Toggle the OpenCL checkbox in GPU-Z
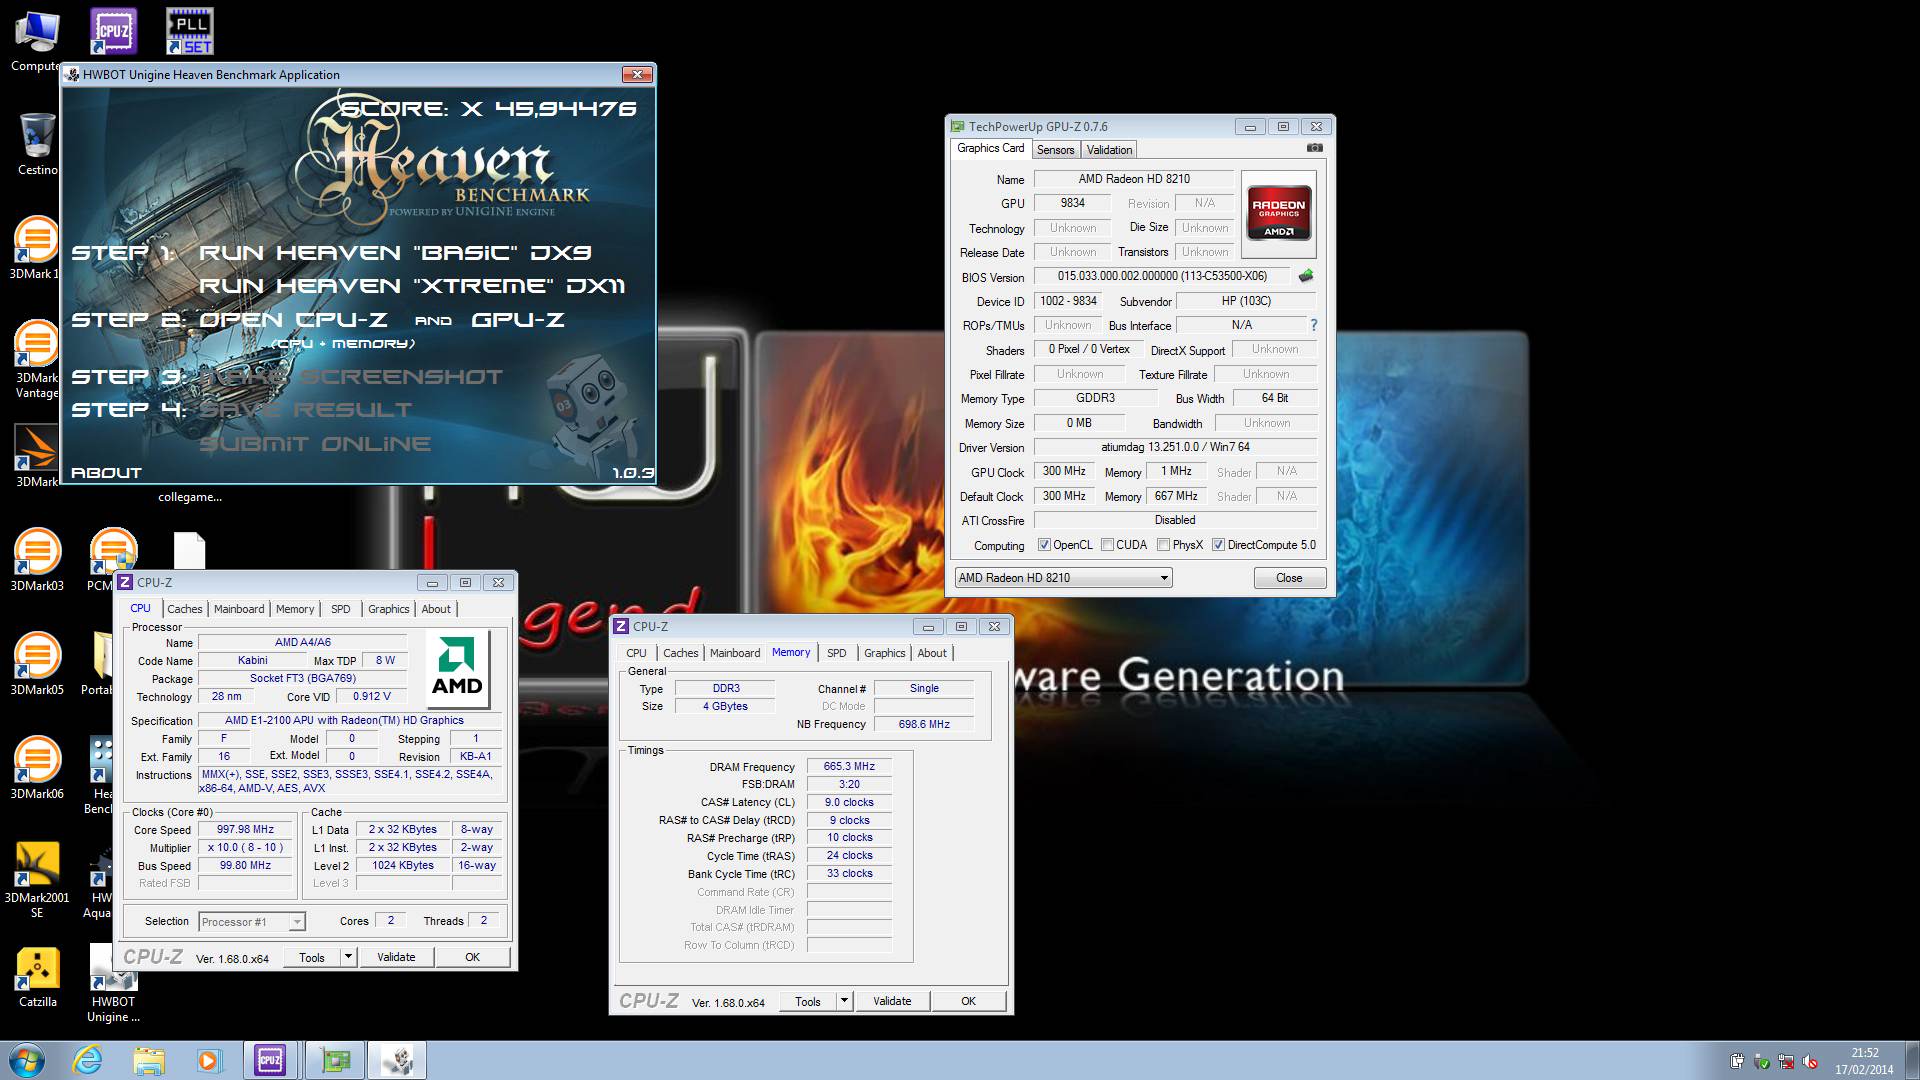1920x1080 pixels. tap(1044, 545)
